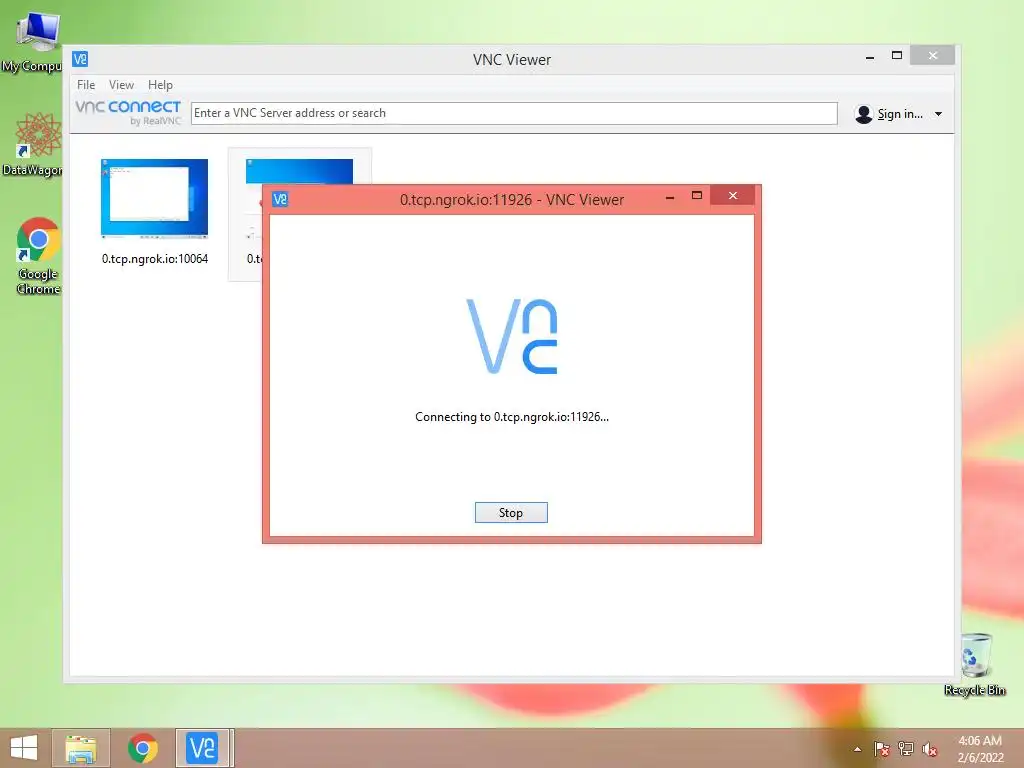
Task: Stop the connection to 0.tcp.ngrok.io:11926
Action: pos(511,513)
